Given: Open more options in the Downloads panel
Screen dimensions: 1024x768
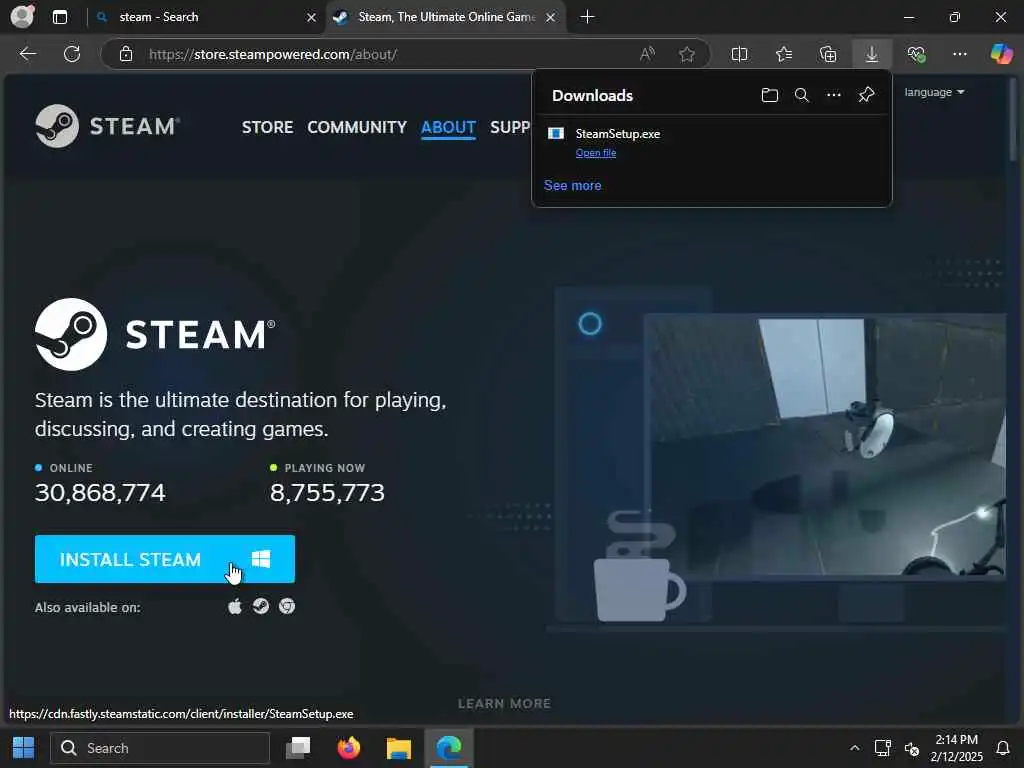Looking at the screenshot, I should 834,95.
